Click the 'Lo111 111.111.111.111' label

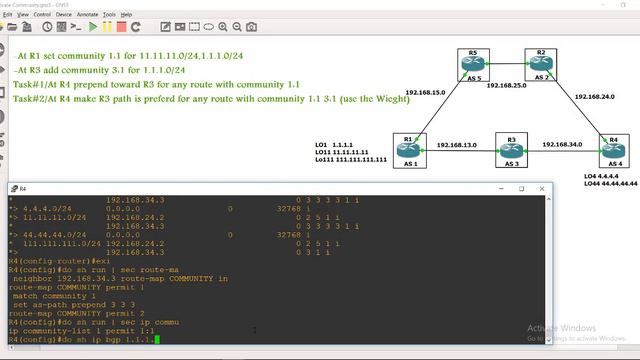pyautogui.click(x=351, y=160)
